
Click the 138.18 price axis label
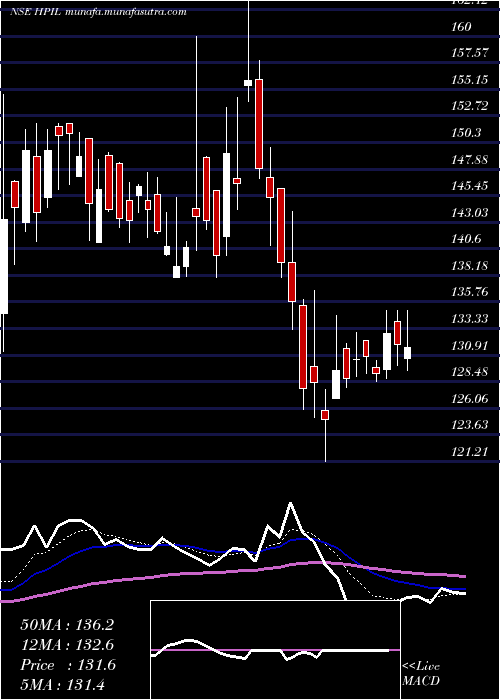coord(470,266)
